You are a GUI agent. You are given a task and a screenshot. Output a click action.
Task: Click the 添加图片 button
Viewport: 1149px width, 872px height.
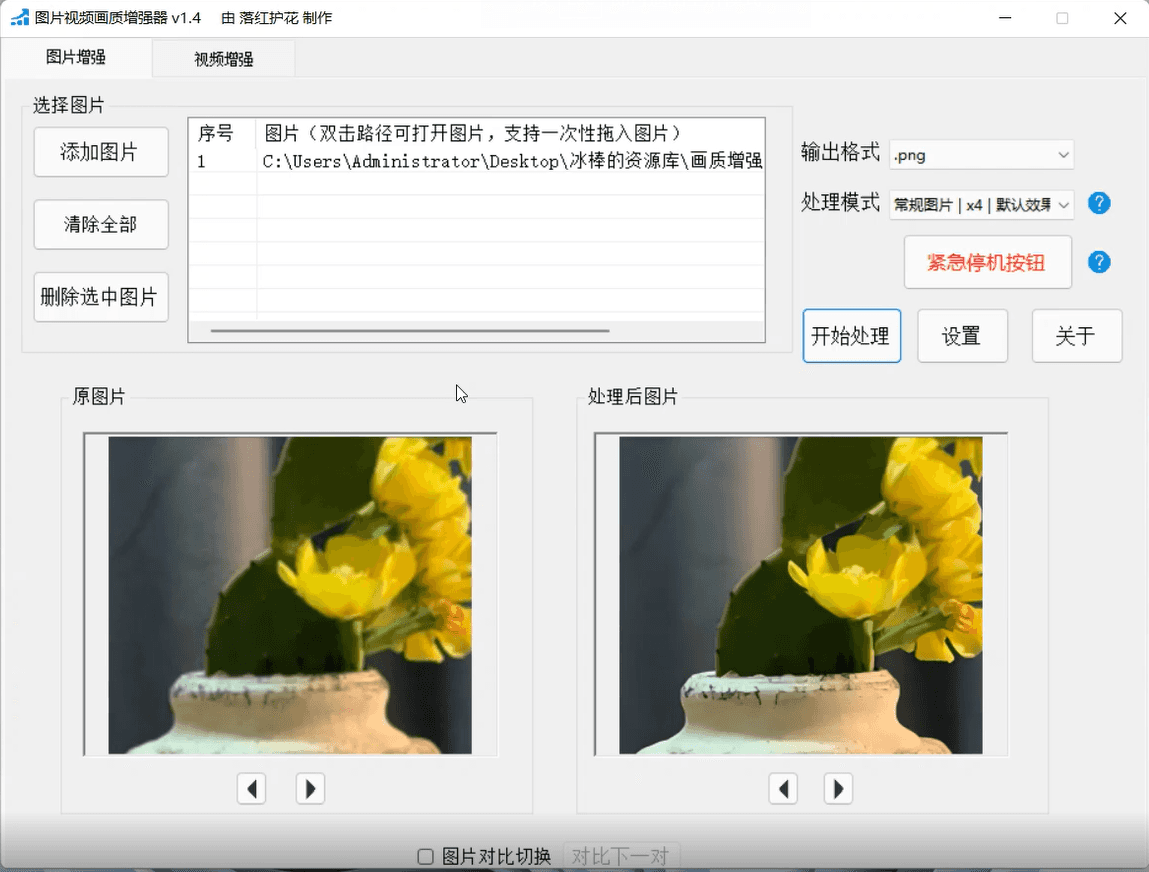point(100,152)
